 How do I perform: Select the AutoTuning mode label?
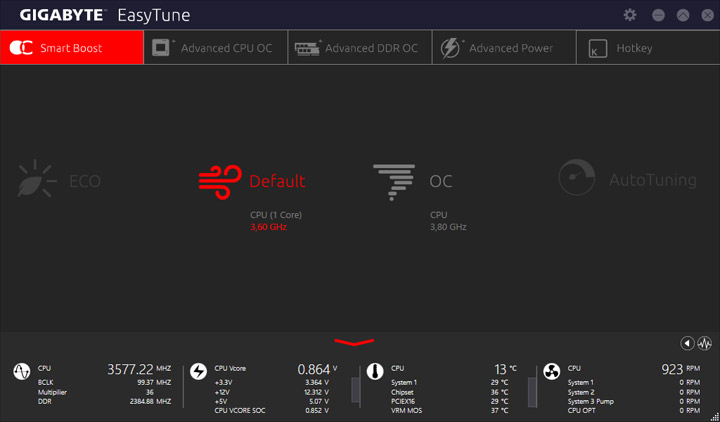pyautogui.click(x=652, y=180)
